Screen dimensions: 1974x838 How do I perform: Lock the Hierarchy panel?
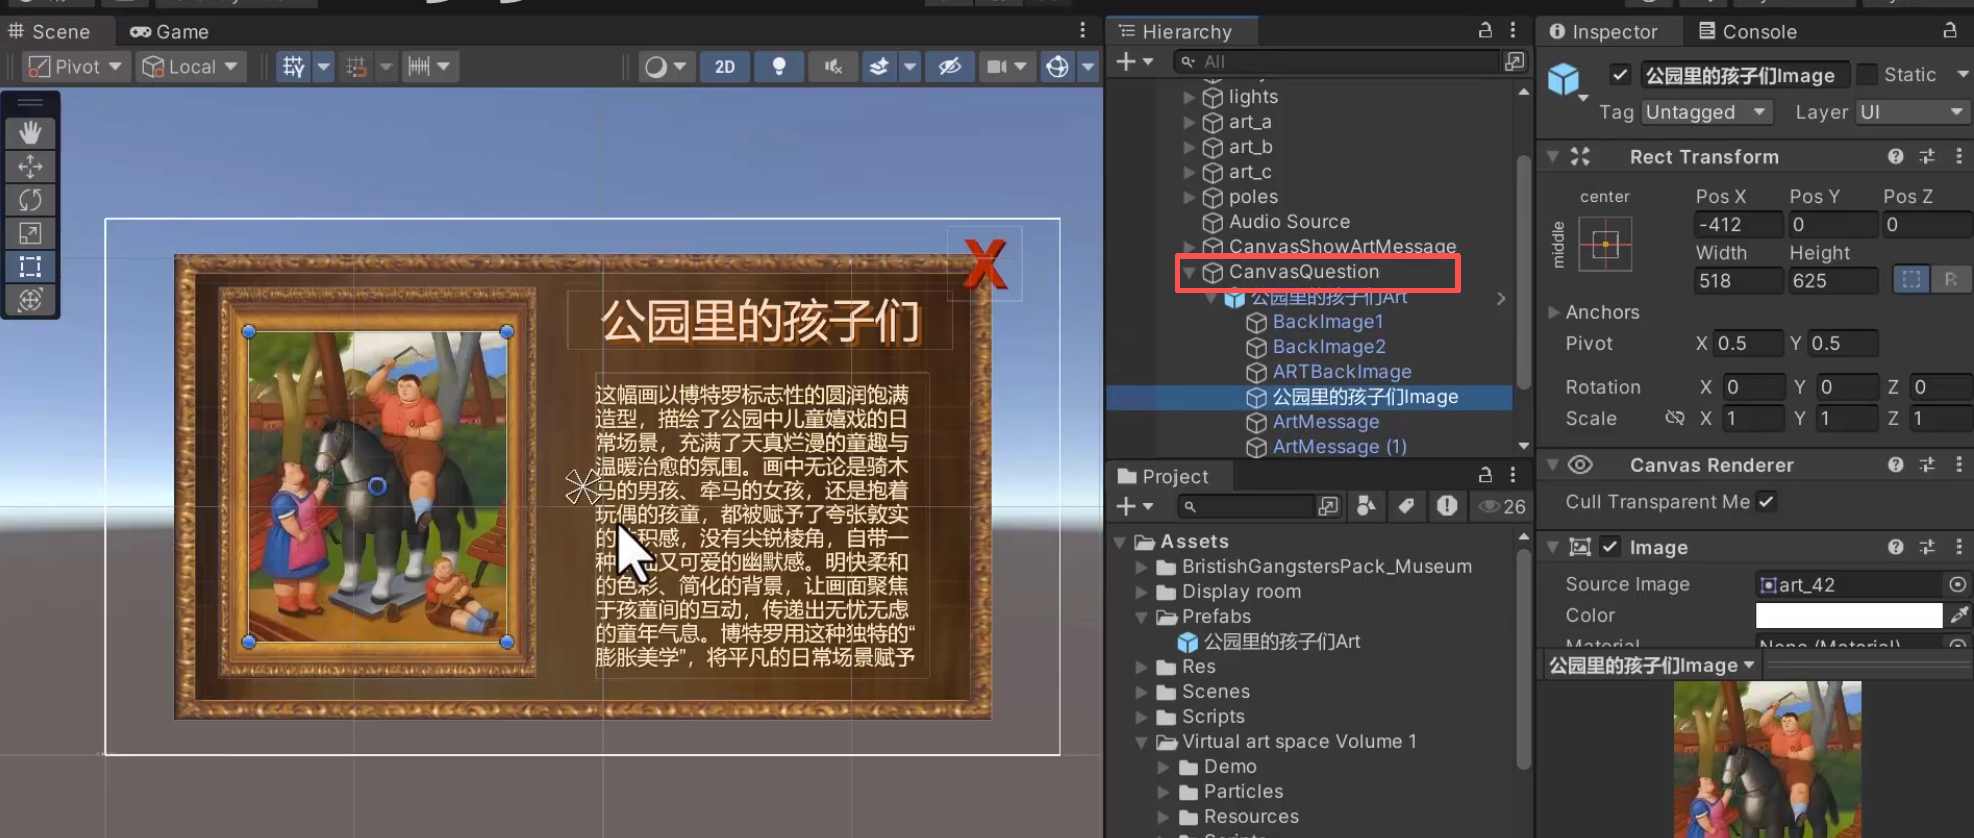point(1485,31)
